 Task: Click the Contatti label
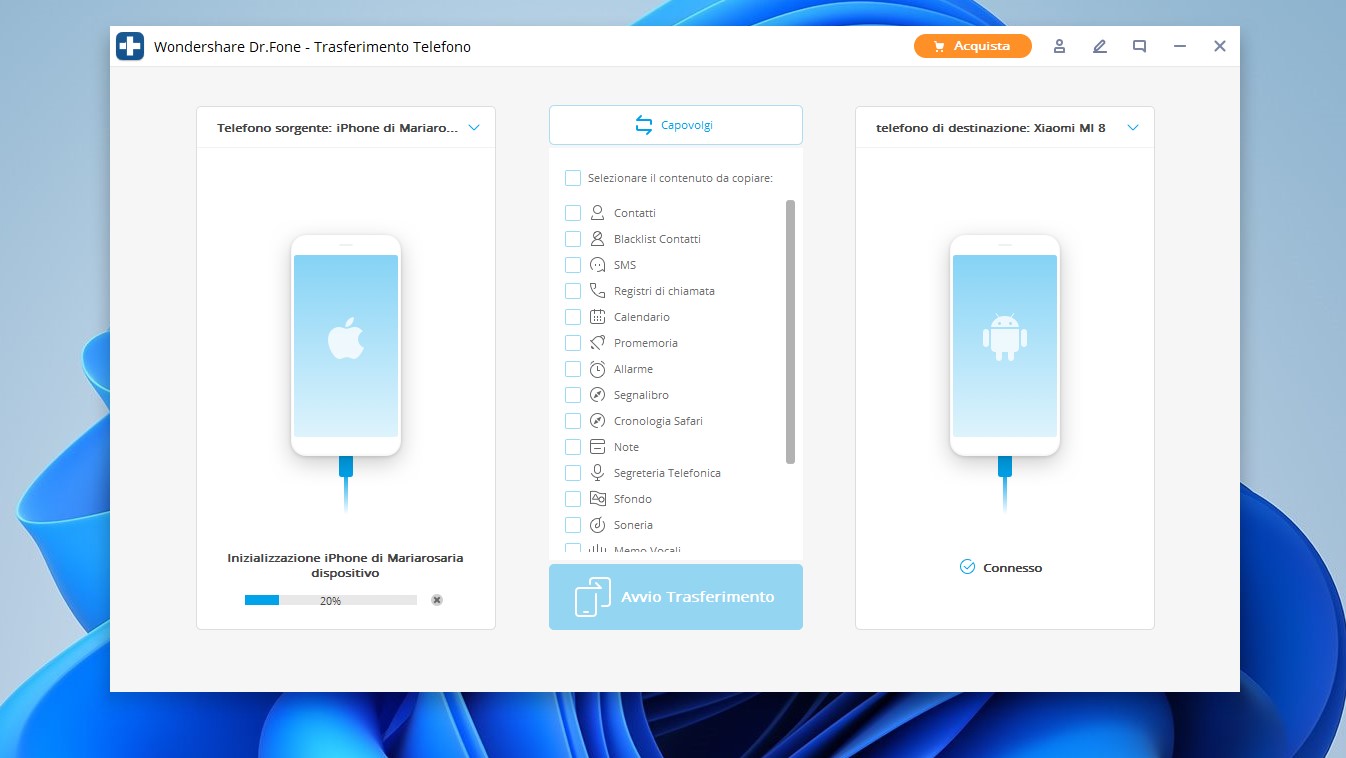click(635, 213)
